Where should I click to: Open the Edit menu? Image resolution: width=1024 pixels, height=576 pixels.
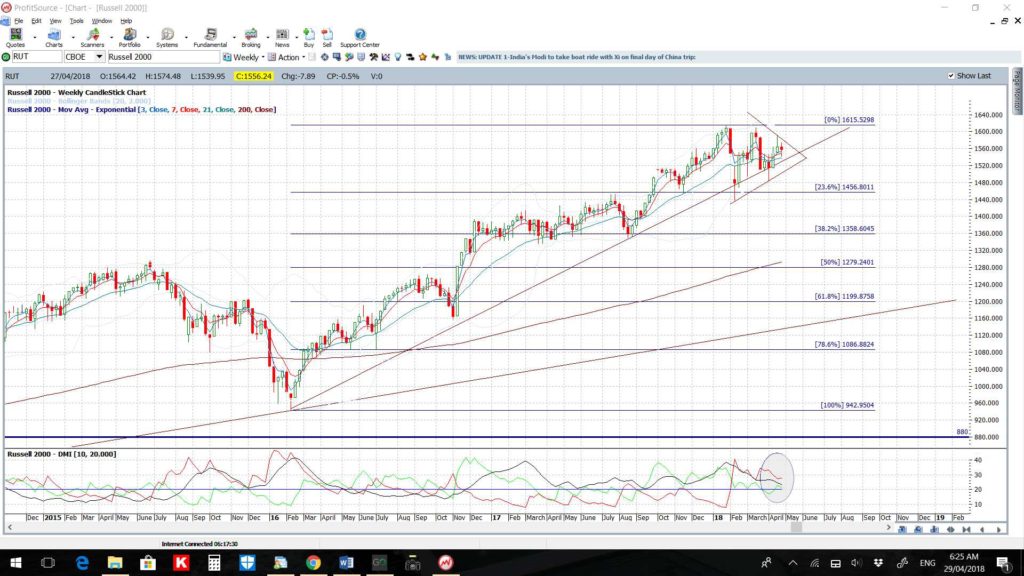click(x=37, y=21)
